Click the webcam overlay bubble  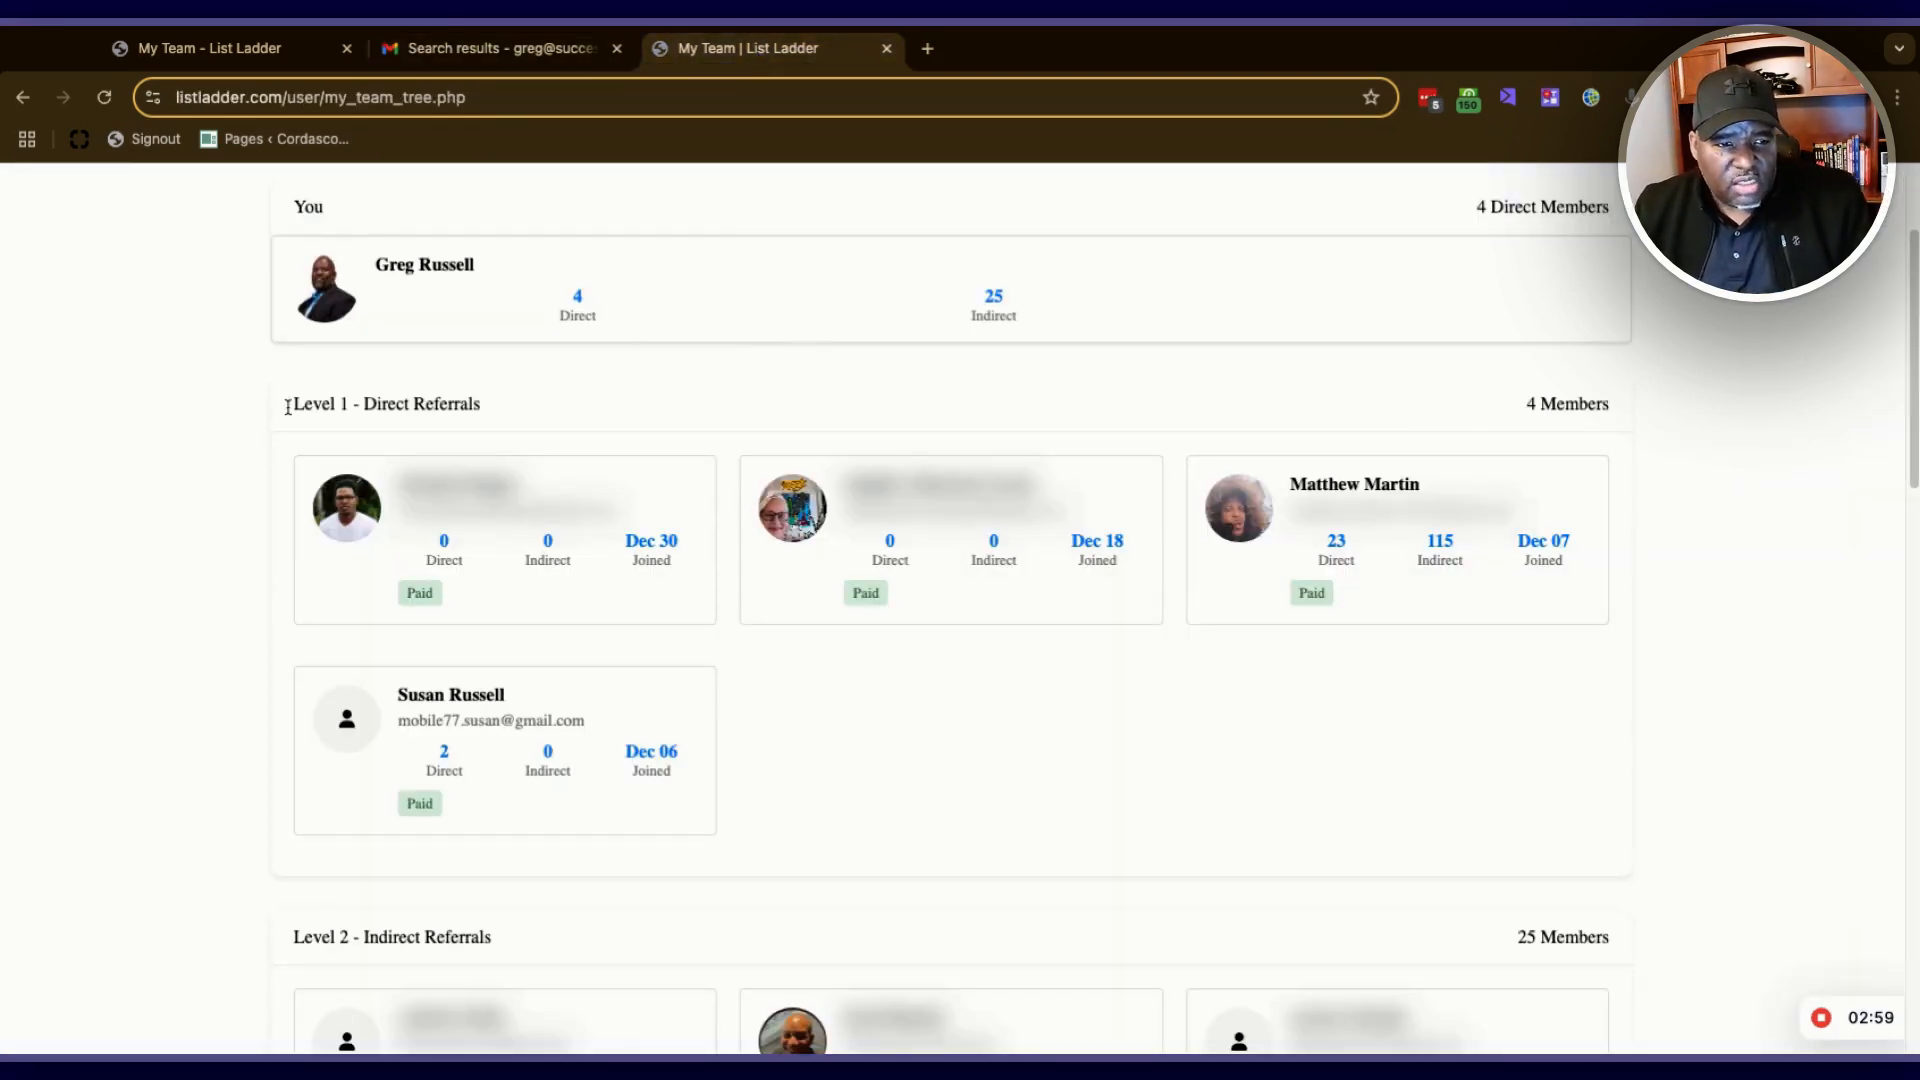[1757, 163]
